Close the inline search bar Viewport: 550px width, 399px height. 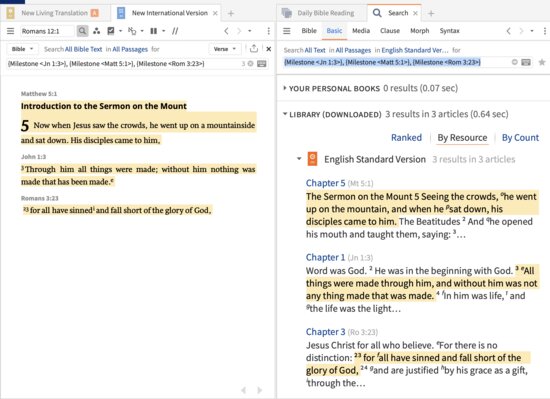click(269, 49)
